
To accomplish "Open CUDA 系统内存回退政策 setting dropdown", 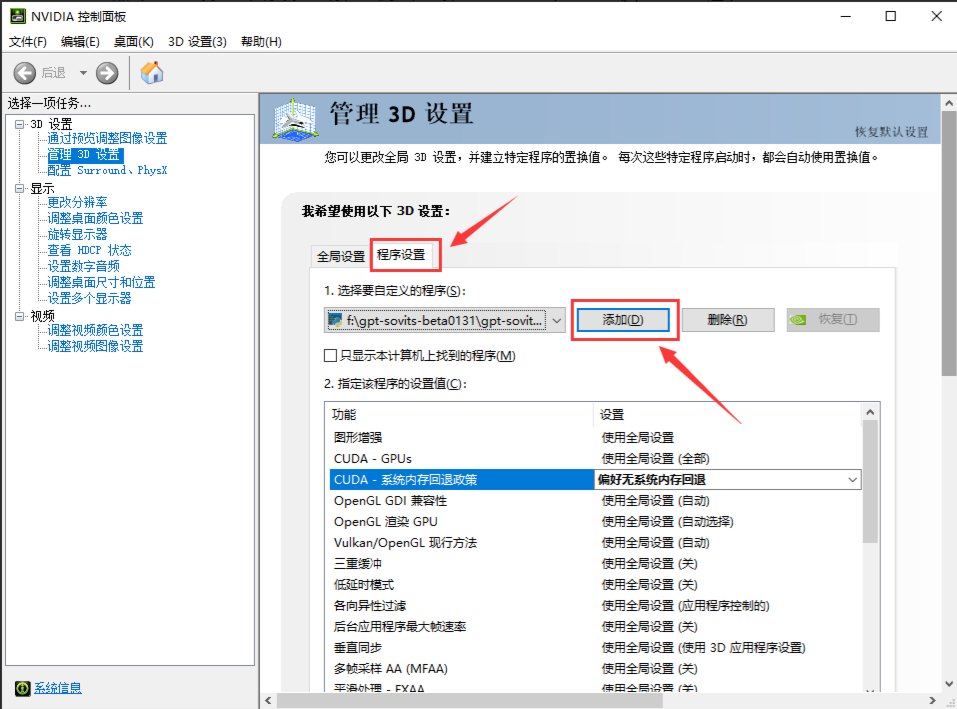I will point(852,480).
